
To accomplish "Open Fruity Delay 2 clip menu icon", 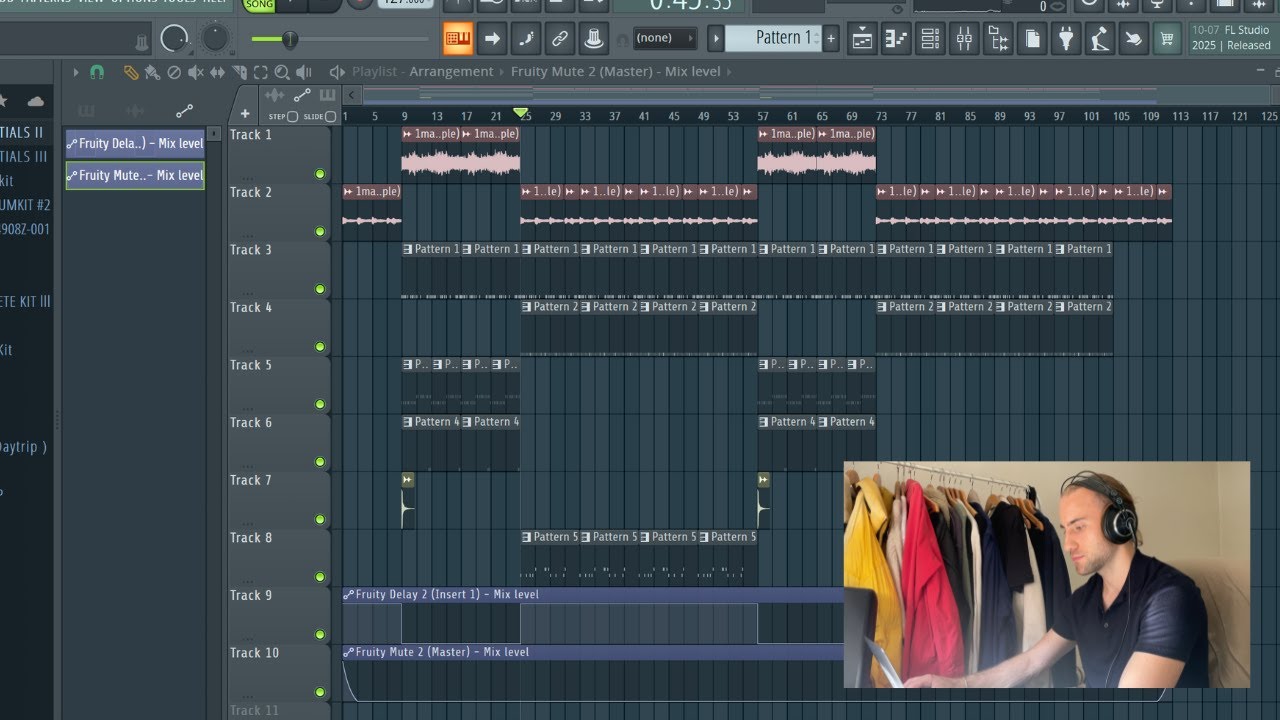I will (x=349, y=595).
